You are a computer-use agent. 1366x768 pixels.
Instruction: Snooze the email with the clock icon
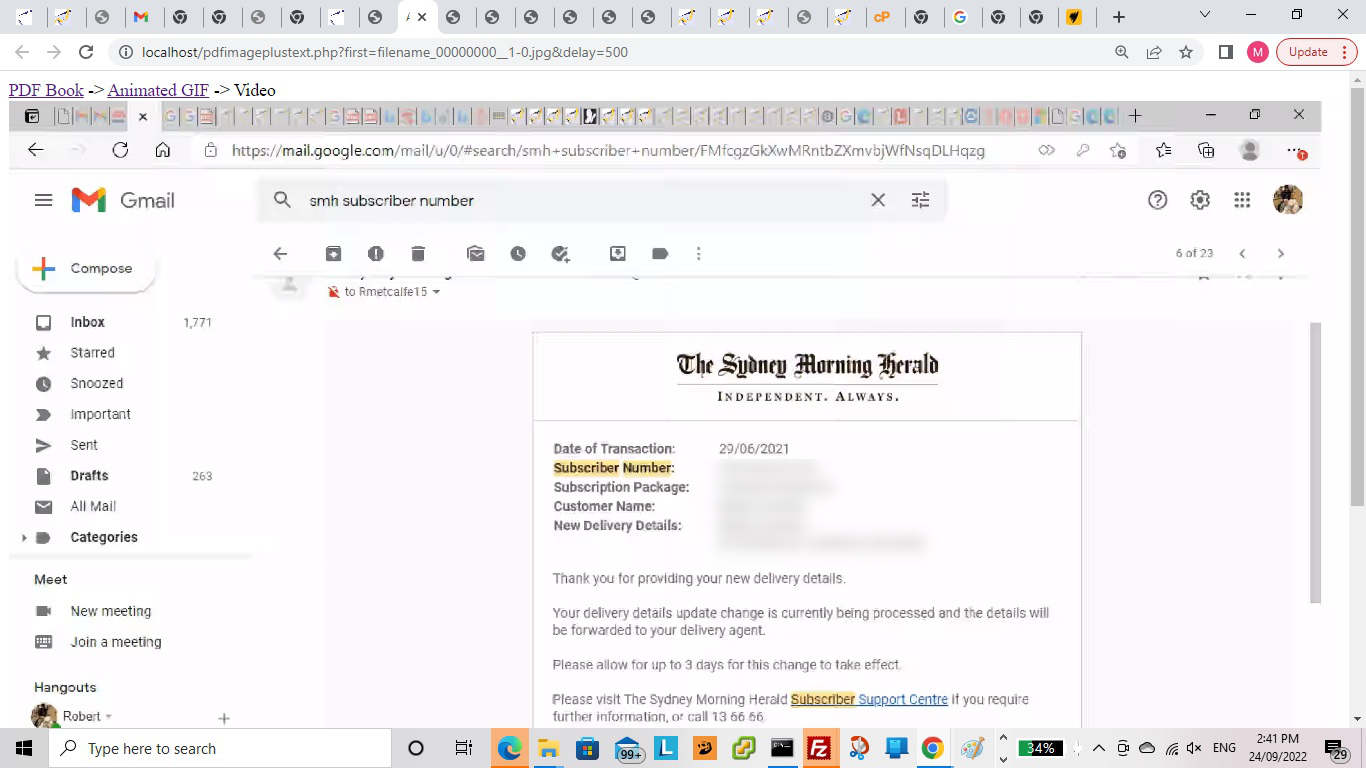pyautogui.click(x=518, y=254)
